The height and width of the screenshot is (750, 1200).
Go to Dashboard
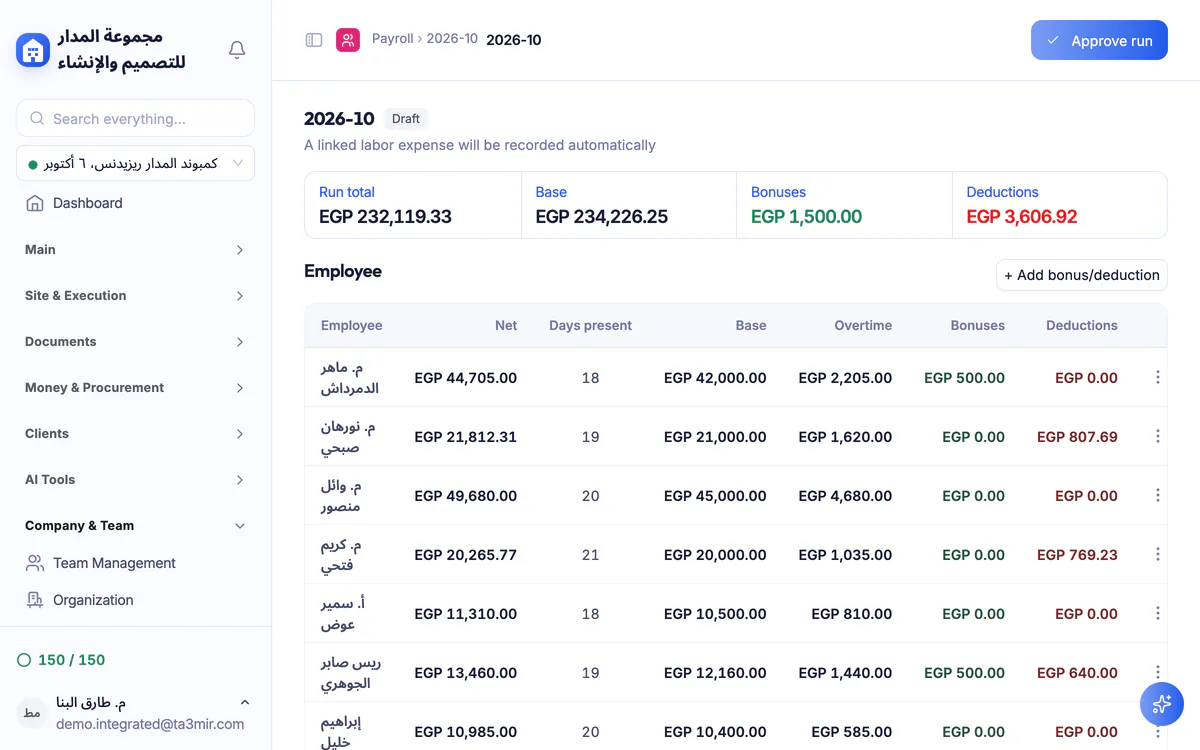[x=135, y=203]
